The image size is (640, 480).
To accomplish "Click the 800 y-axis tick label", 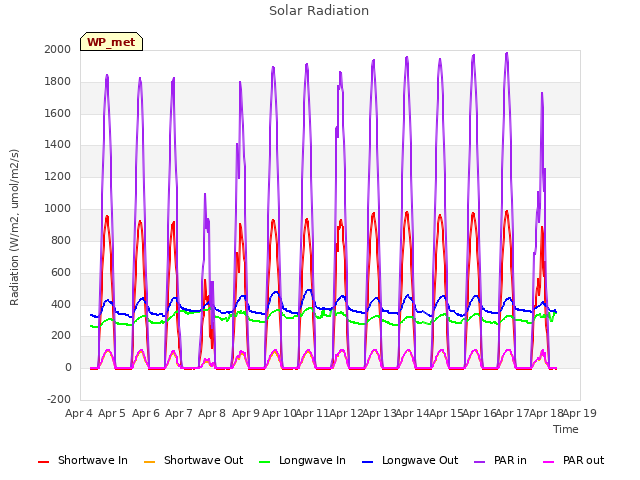I will click(x=61, y=240).
